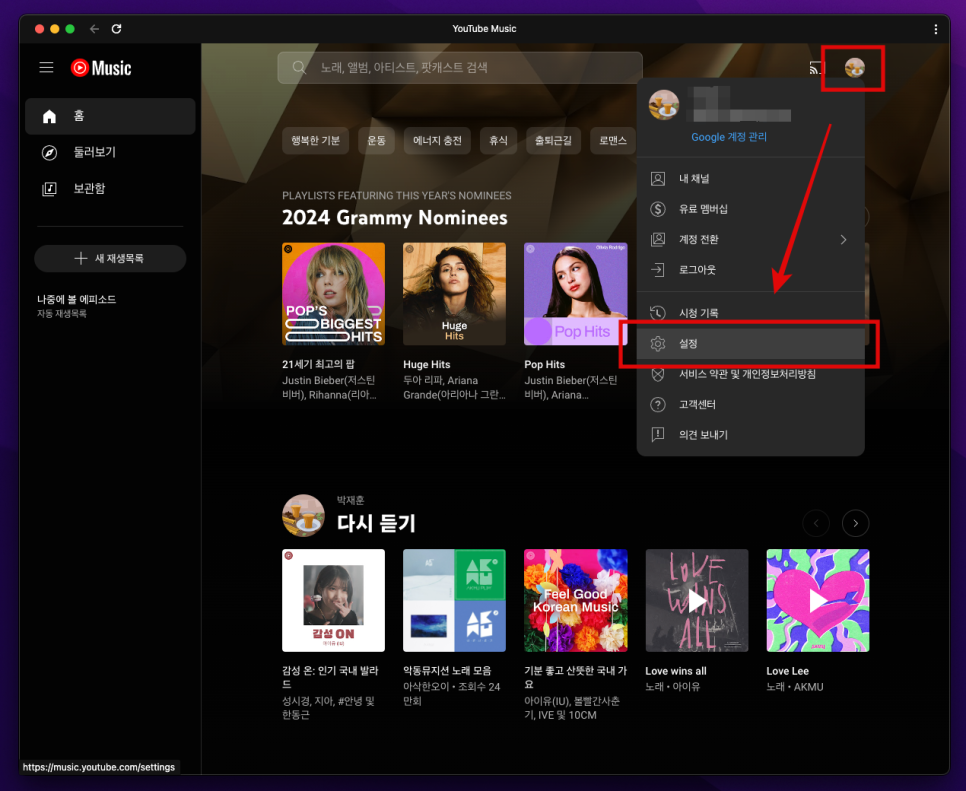
Task: Open 고객센터 from the account menu
Action: [x=750, y=404]
